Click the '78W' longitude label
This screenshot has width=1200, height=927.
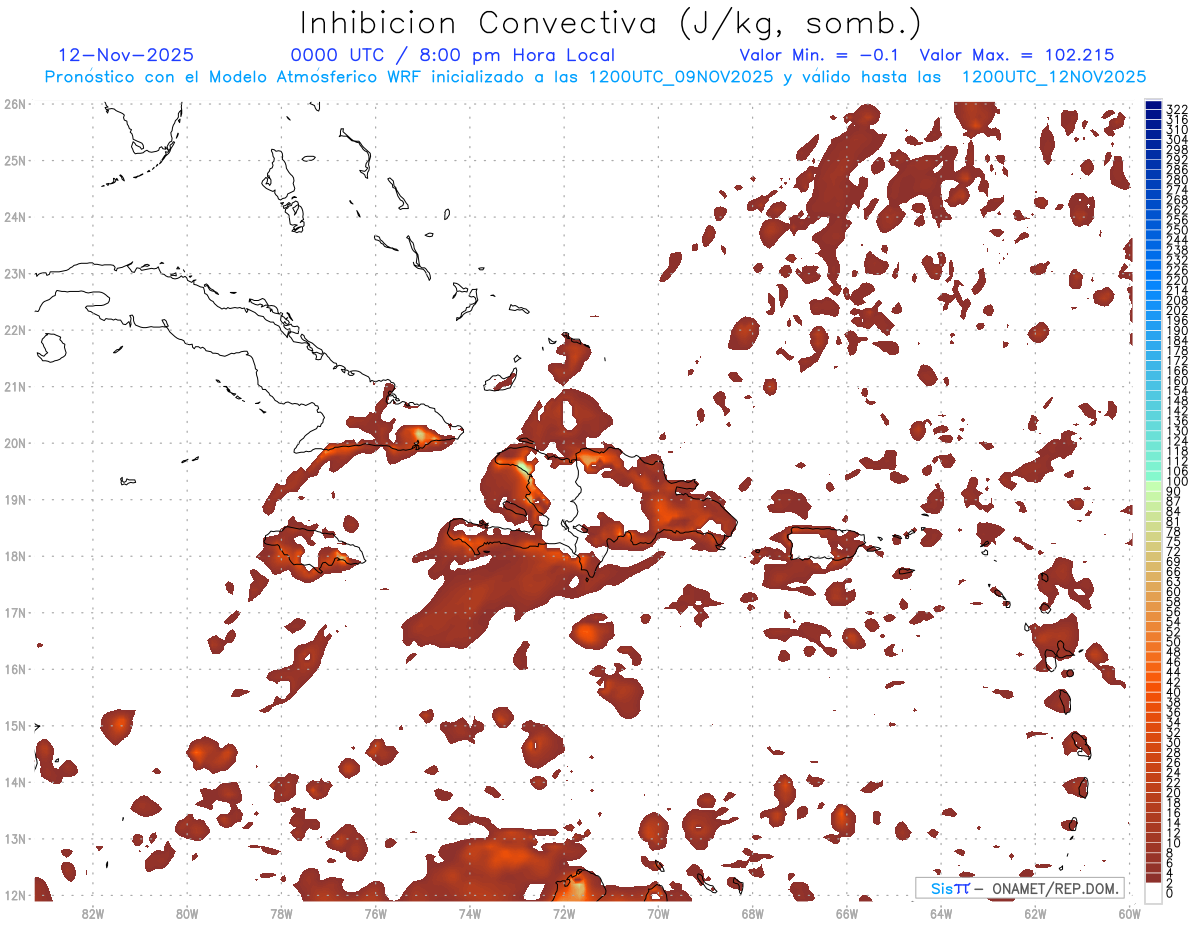pos(281,913)
